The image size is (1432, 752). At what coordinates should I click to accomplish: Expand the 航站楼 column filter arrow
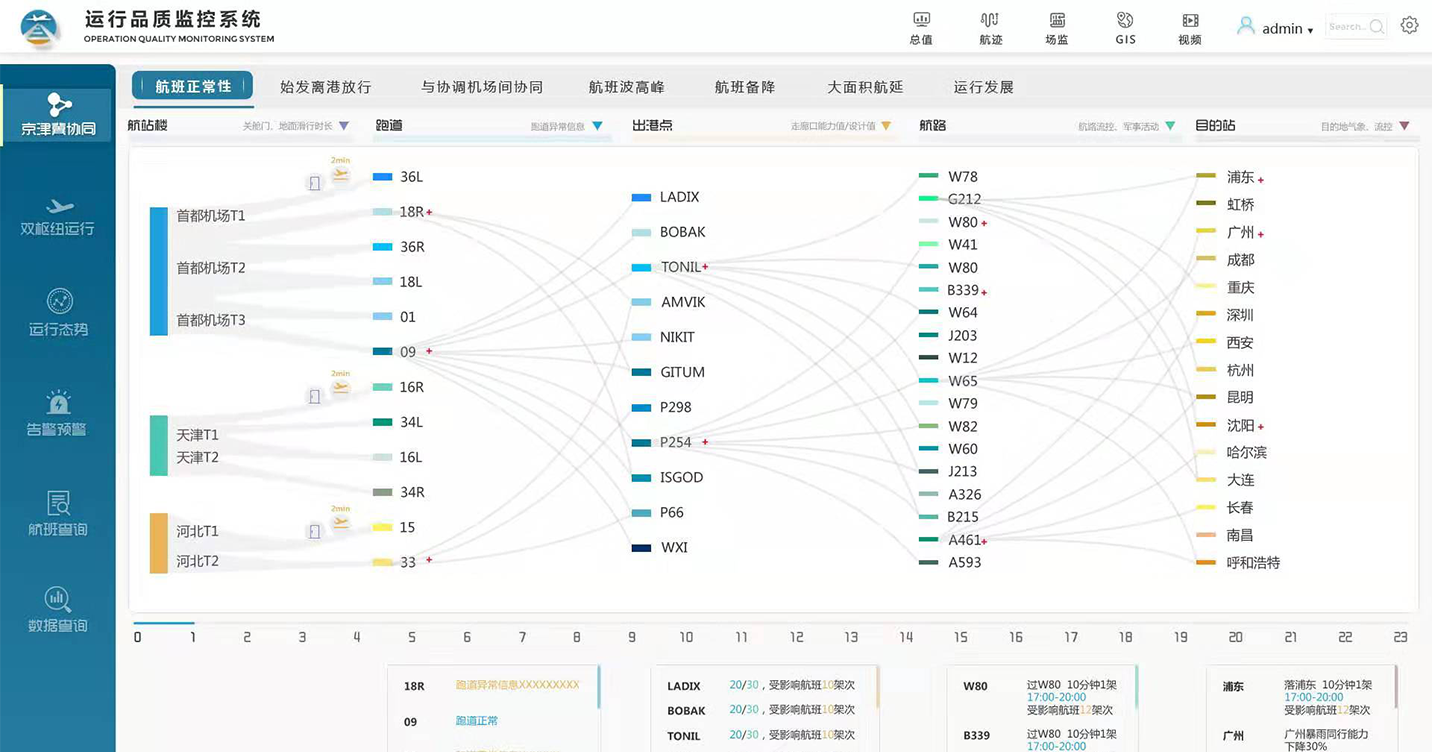pyautogui.click(x=344, y=126)
